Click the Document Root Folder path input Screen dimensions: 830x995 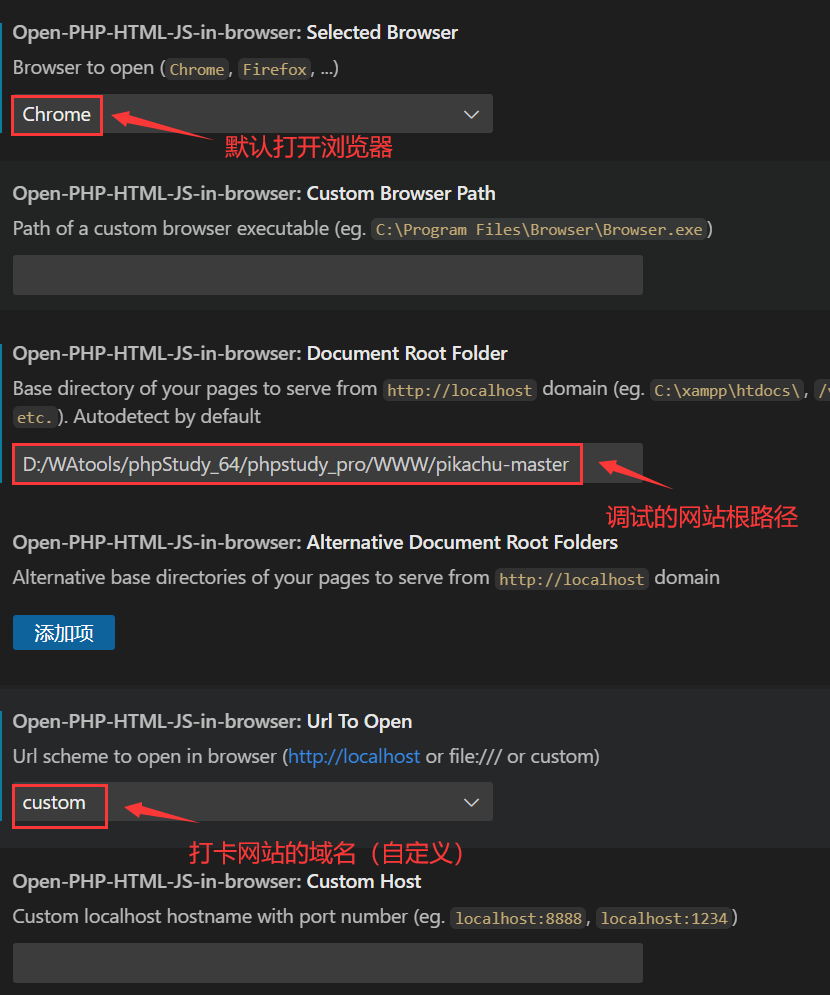click(x=327, y=464)
